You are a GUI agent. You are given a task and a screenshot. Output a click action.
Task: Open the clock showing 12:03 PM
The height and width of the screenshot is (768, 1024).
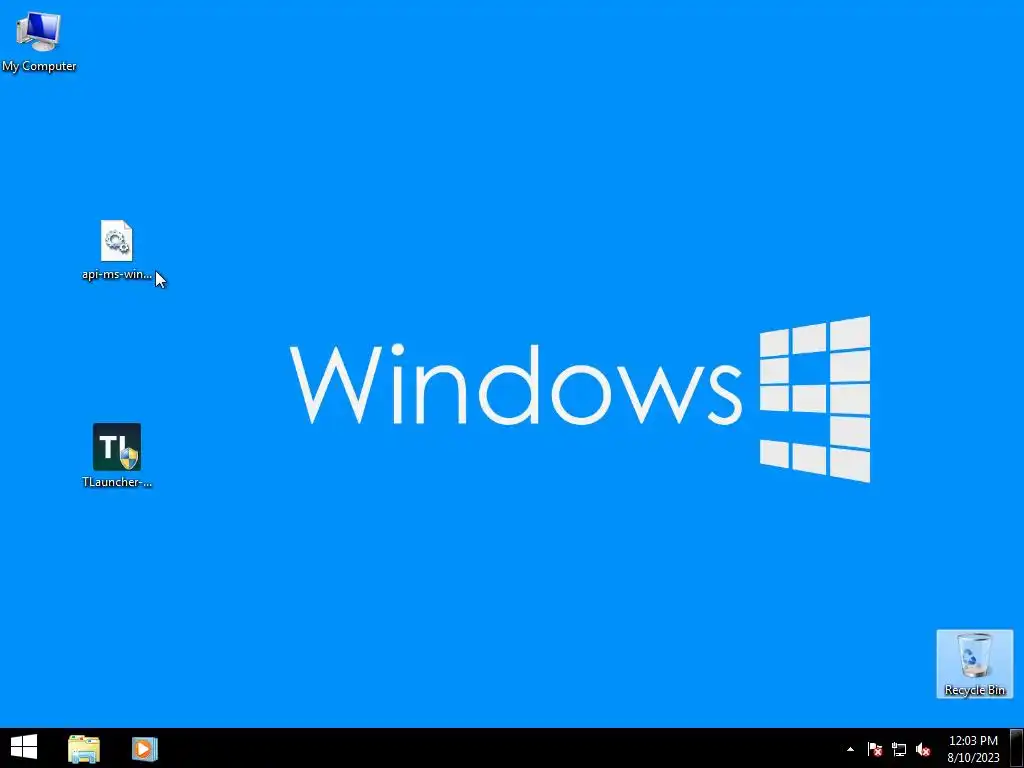(973, 748)
